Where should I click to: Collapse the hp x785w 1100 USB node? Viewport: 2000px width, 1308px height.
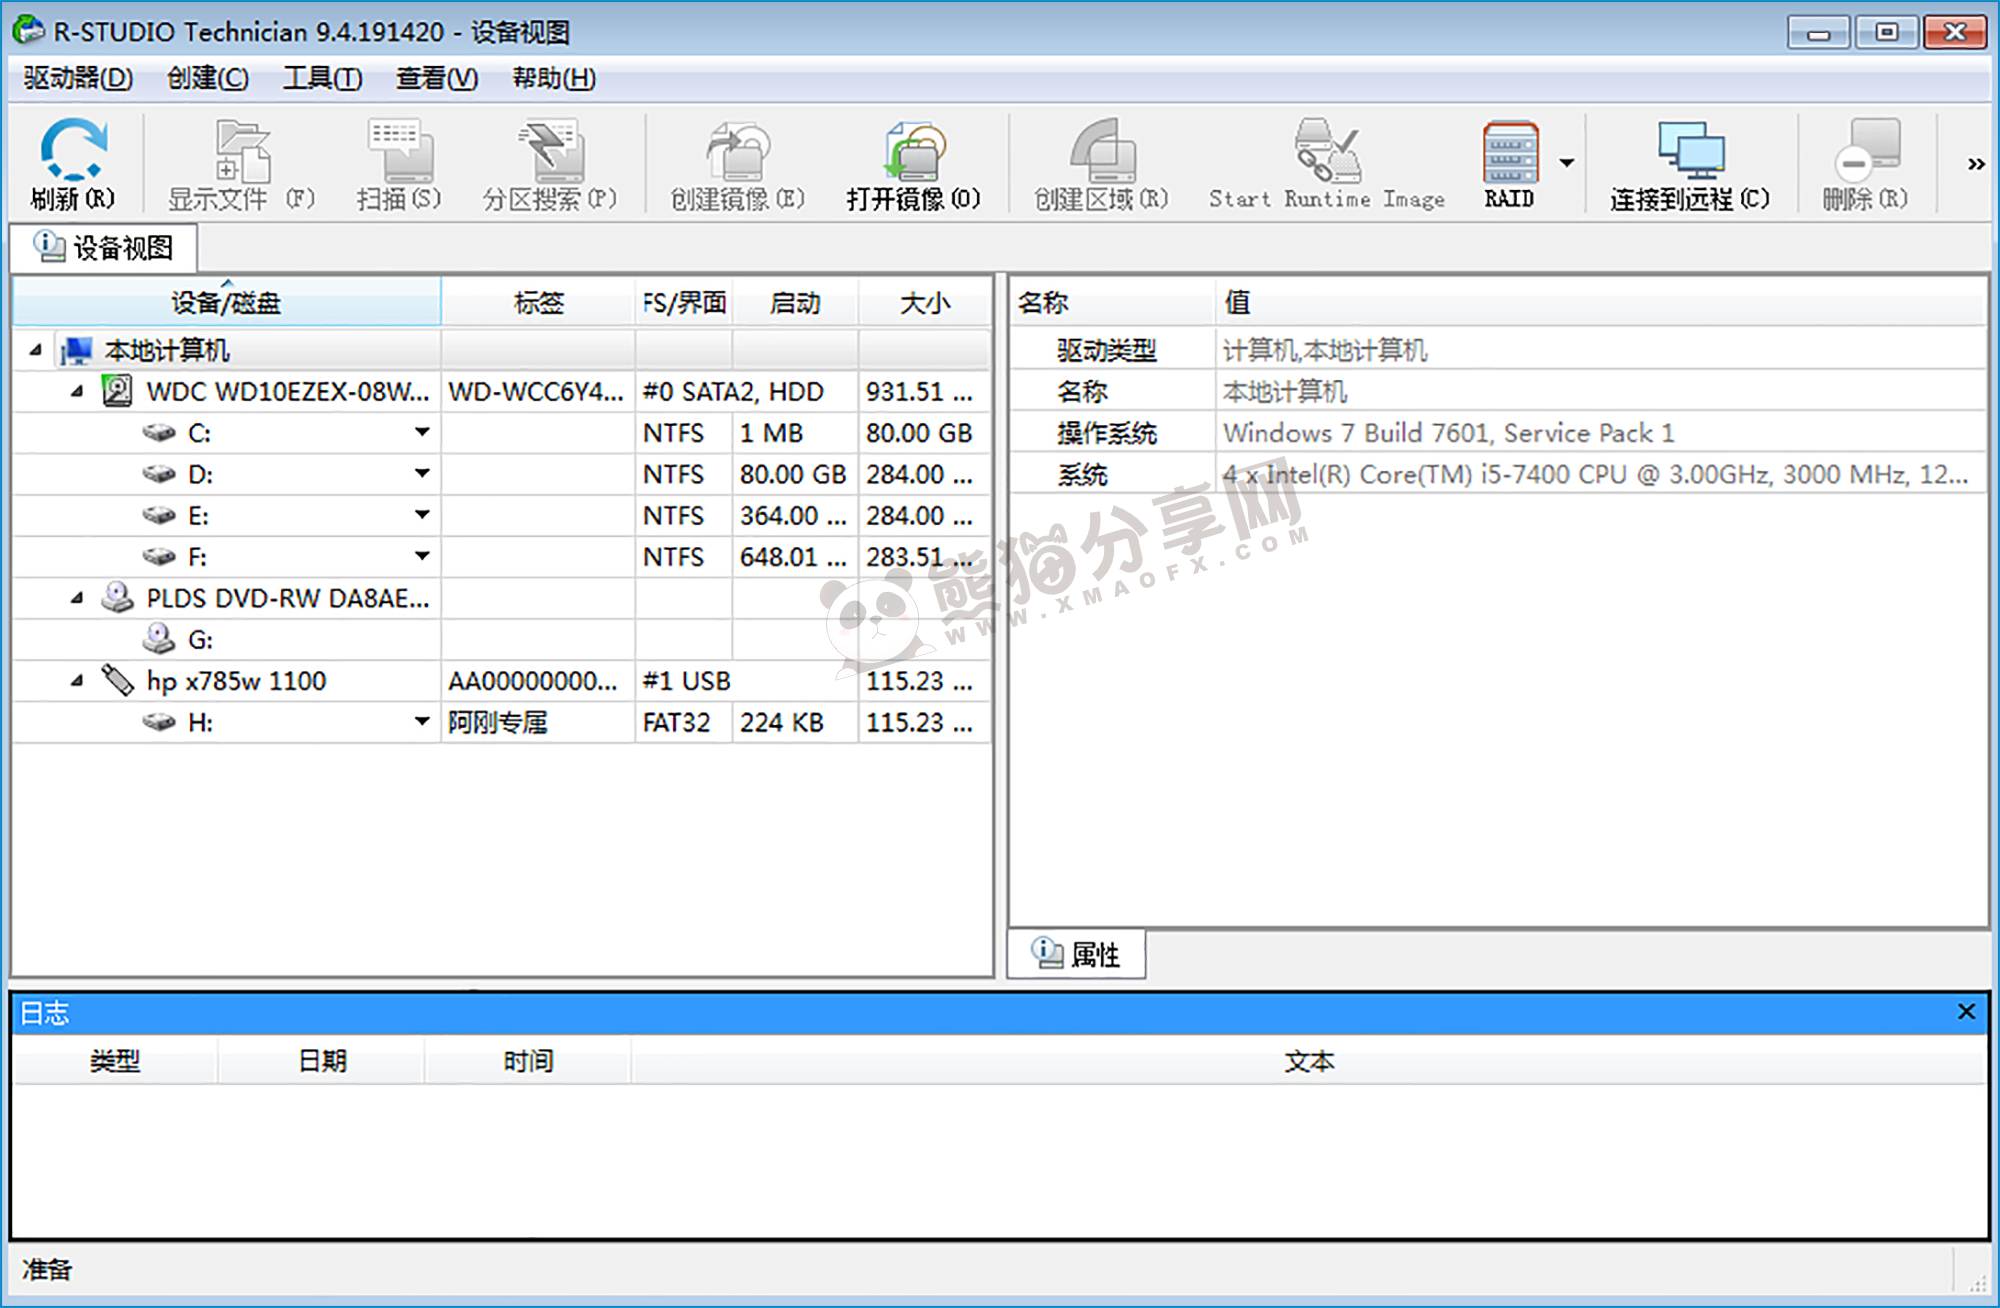click(x=77, y=681)
